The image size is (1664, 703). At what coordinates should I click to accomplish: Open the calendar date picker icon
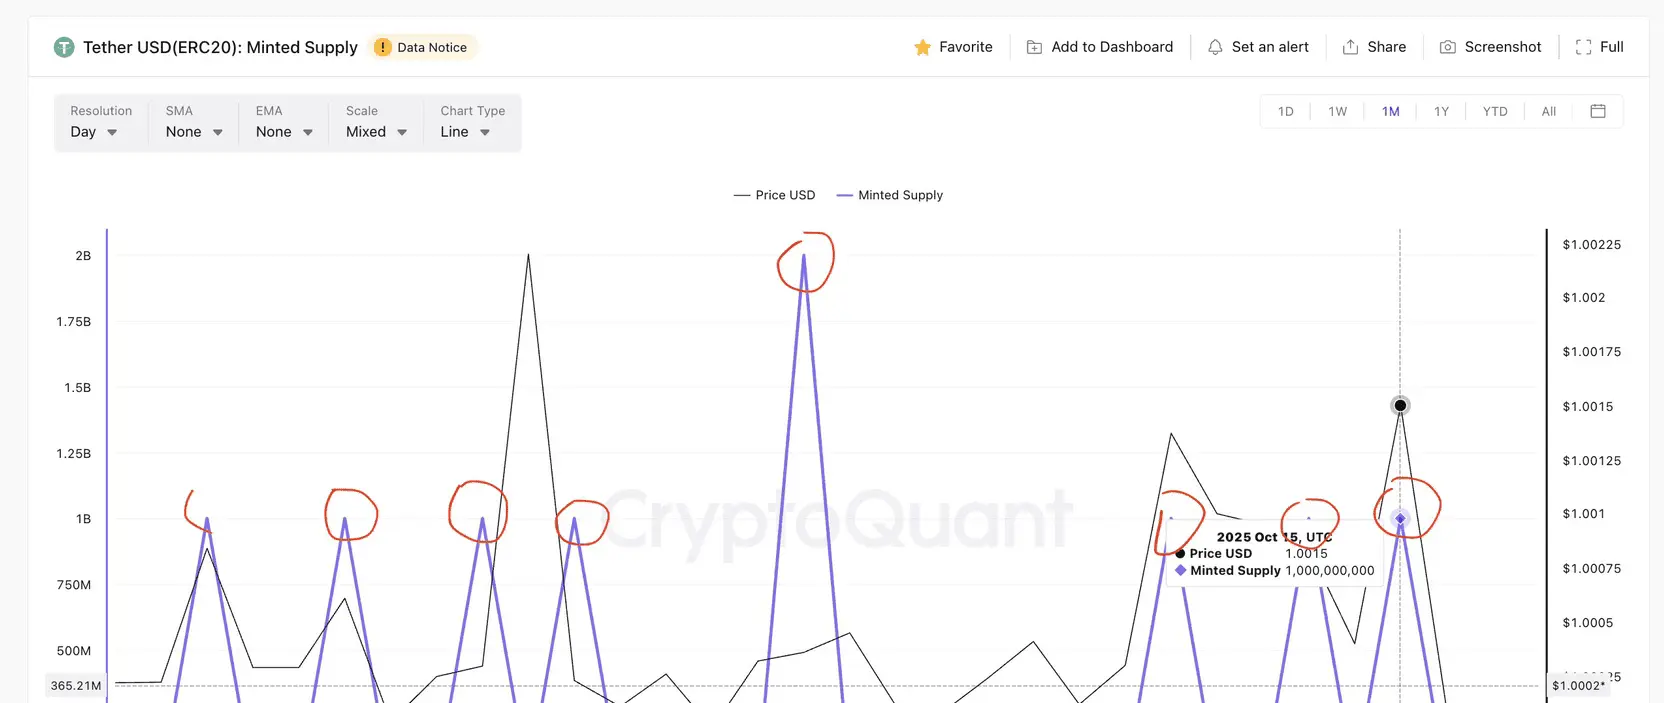click(x=1598, y=111)
